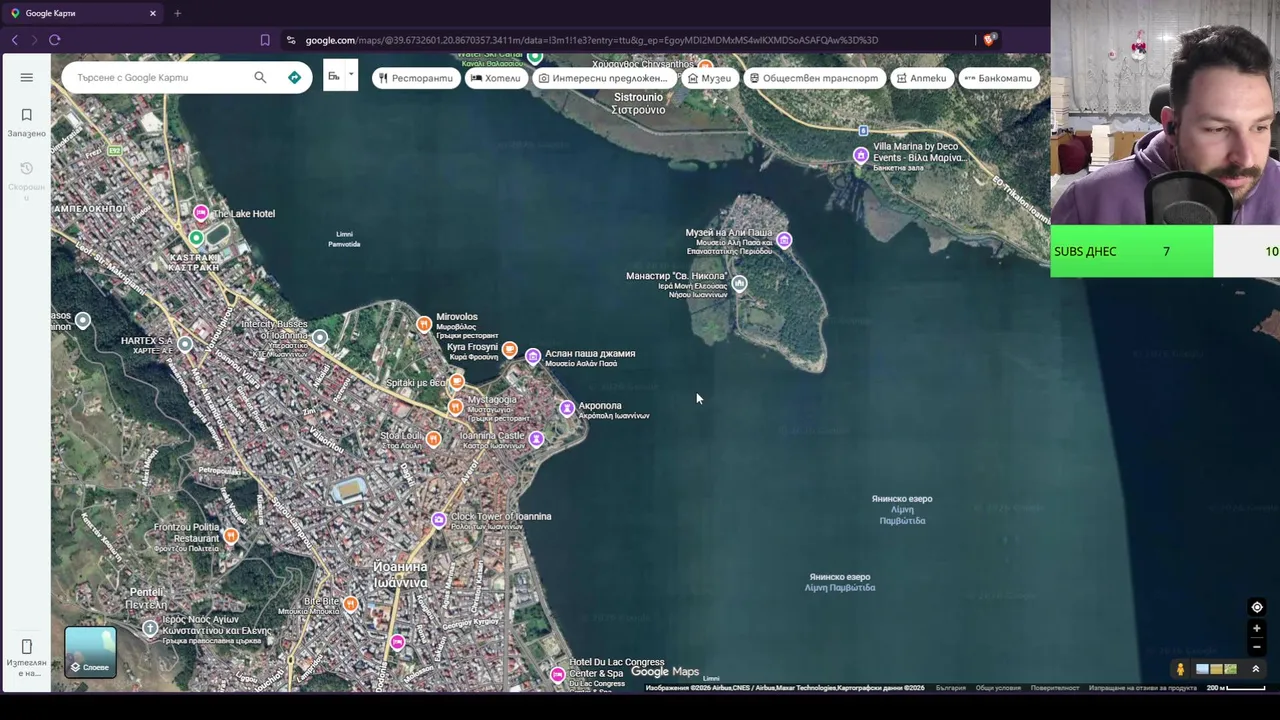Click the Sistrounio place label
This screenshot has width=1280, height=720.
[x=638, y=103]
